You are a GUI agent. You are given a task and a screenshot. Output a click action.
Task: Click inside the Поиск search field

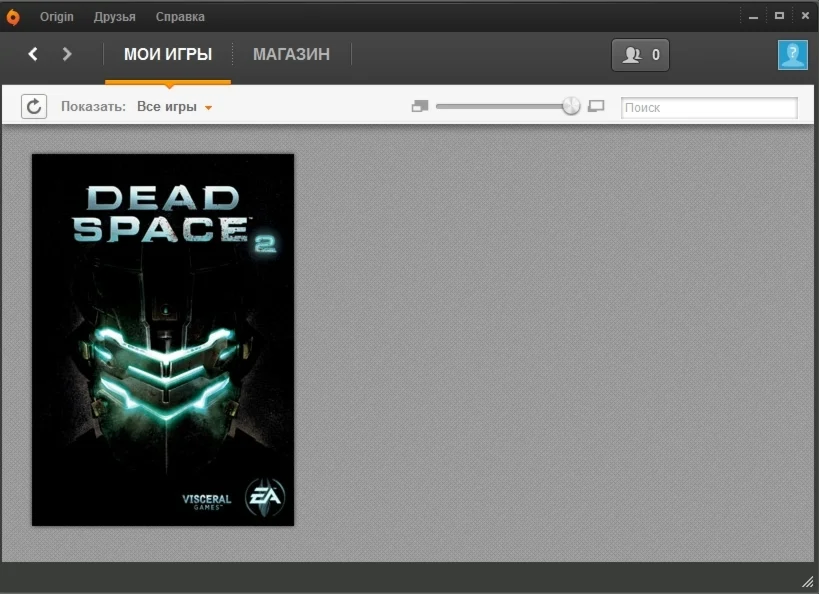pos(708,106)
